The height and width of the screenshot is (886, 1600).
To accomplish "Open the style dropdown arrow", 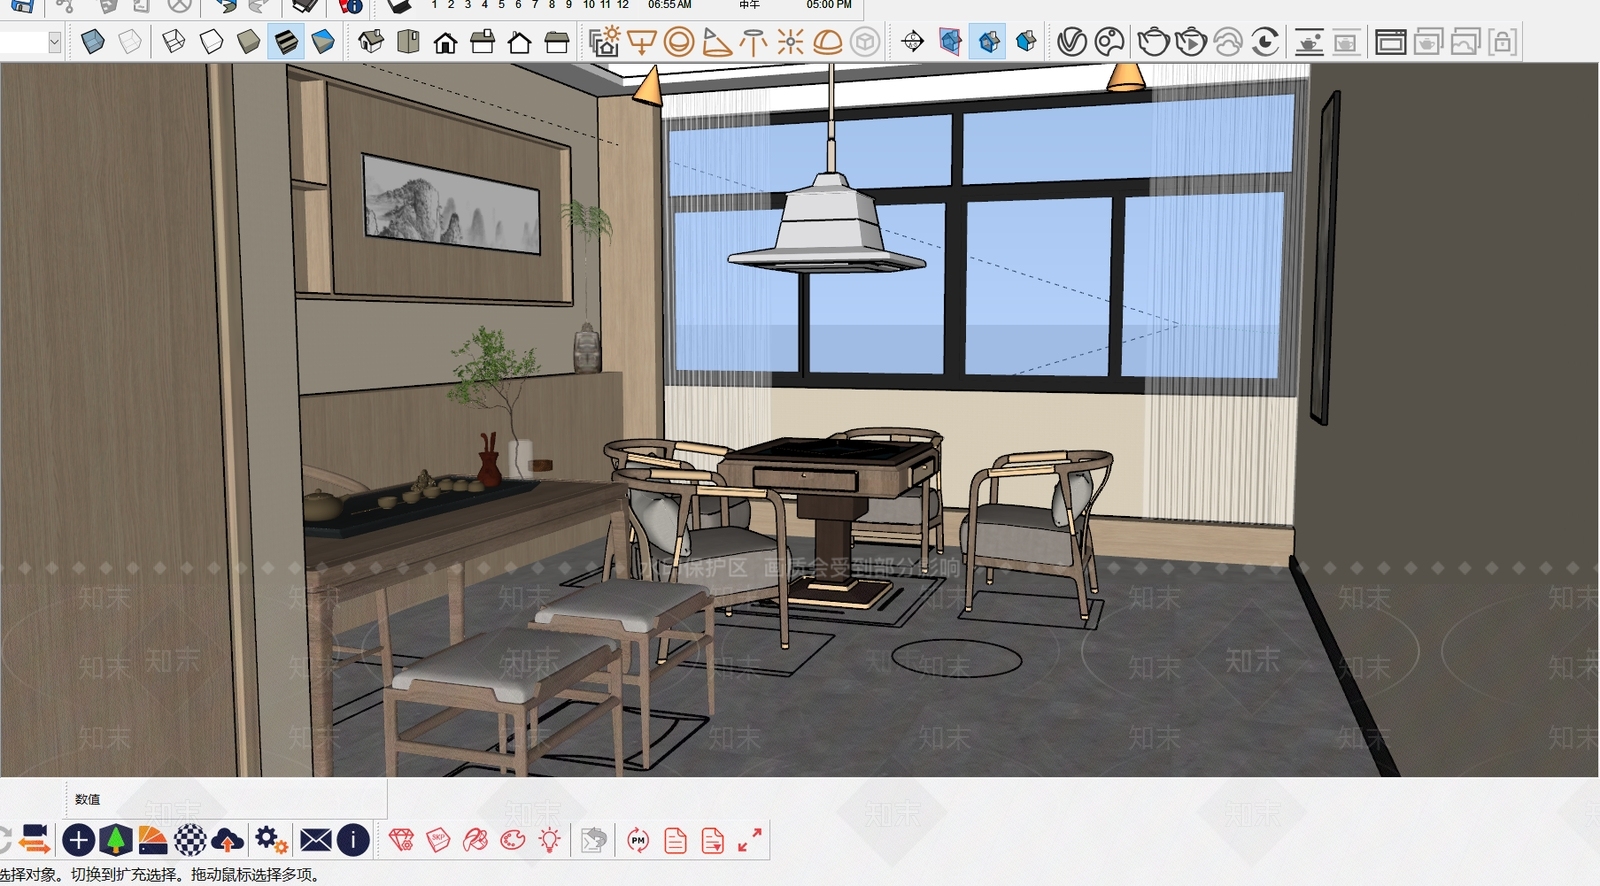I will coord(54,42).
